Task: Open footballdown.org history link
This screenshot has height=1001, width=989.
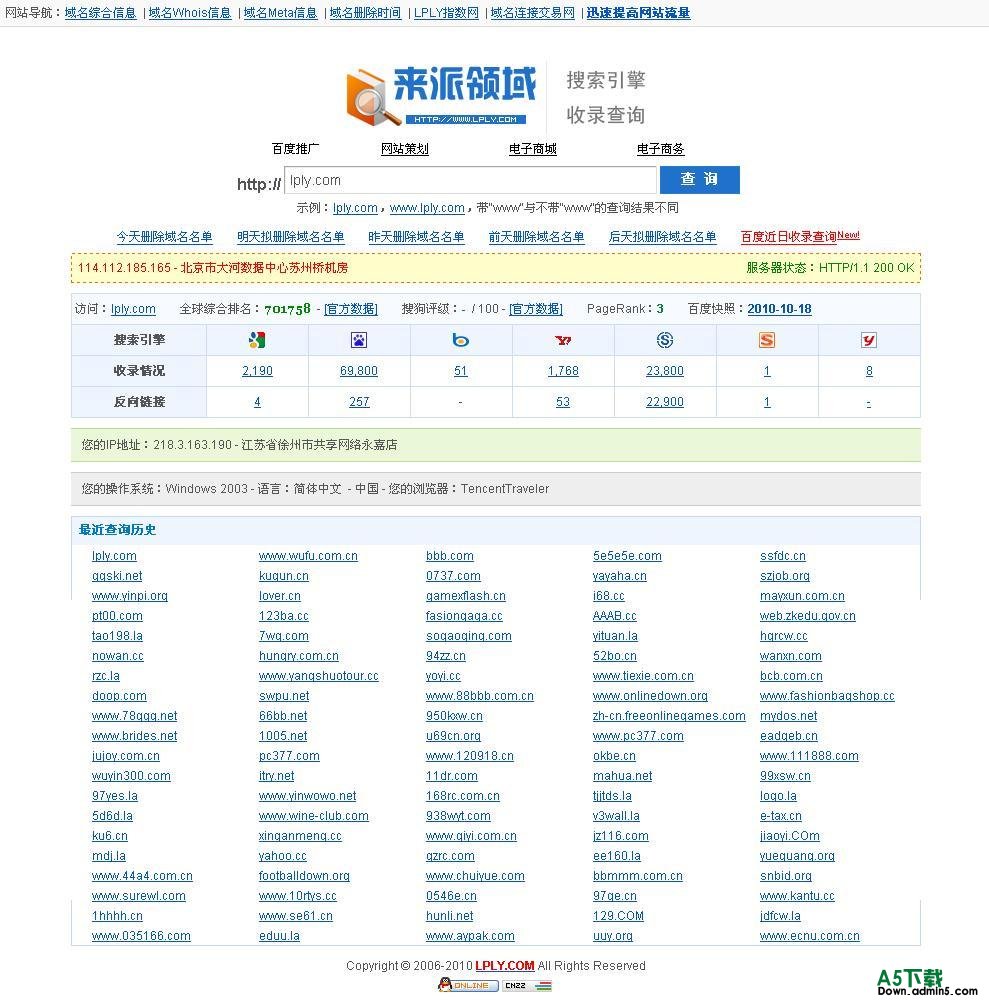Action: [304, 876]
